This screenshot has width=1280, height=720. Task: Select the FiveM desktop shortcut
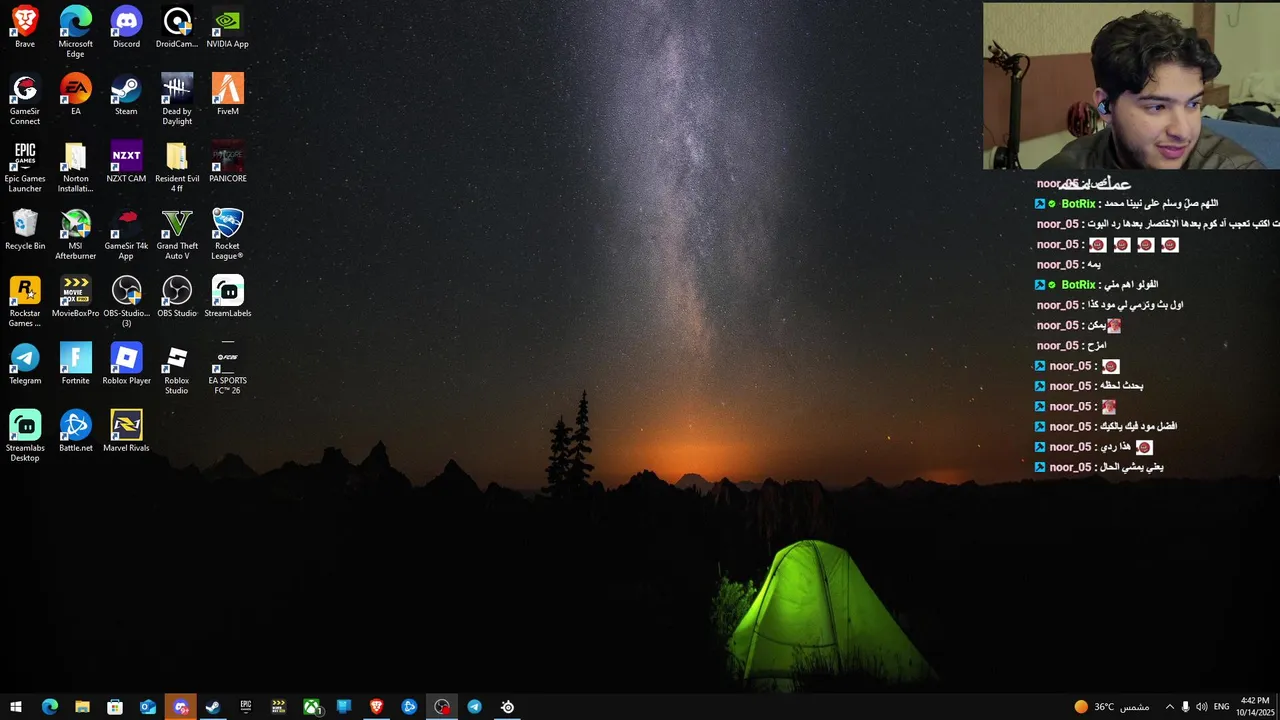[x=227, y=94]
